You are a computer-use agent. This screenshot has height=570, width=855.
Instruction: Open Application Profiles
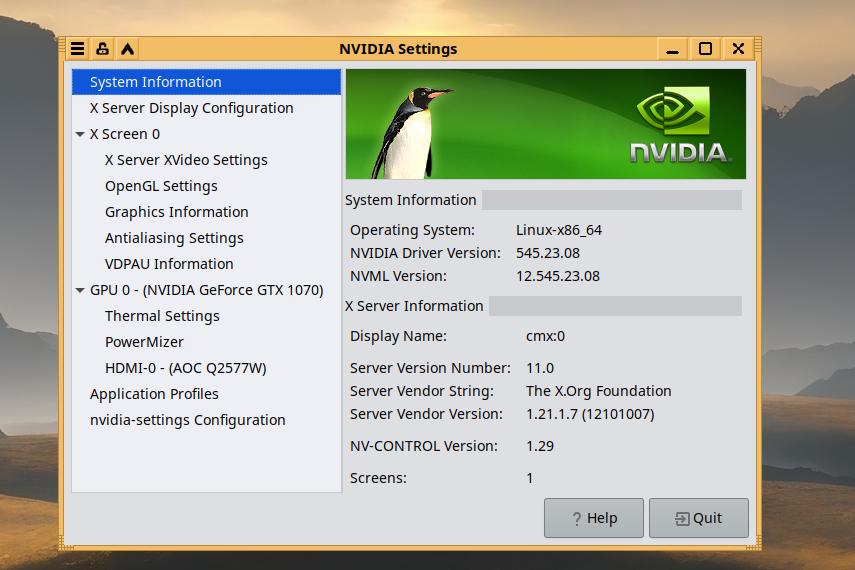[x=154, y=394]
